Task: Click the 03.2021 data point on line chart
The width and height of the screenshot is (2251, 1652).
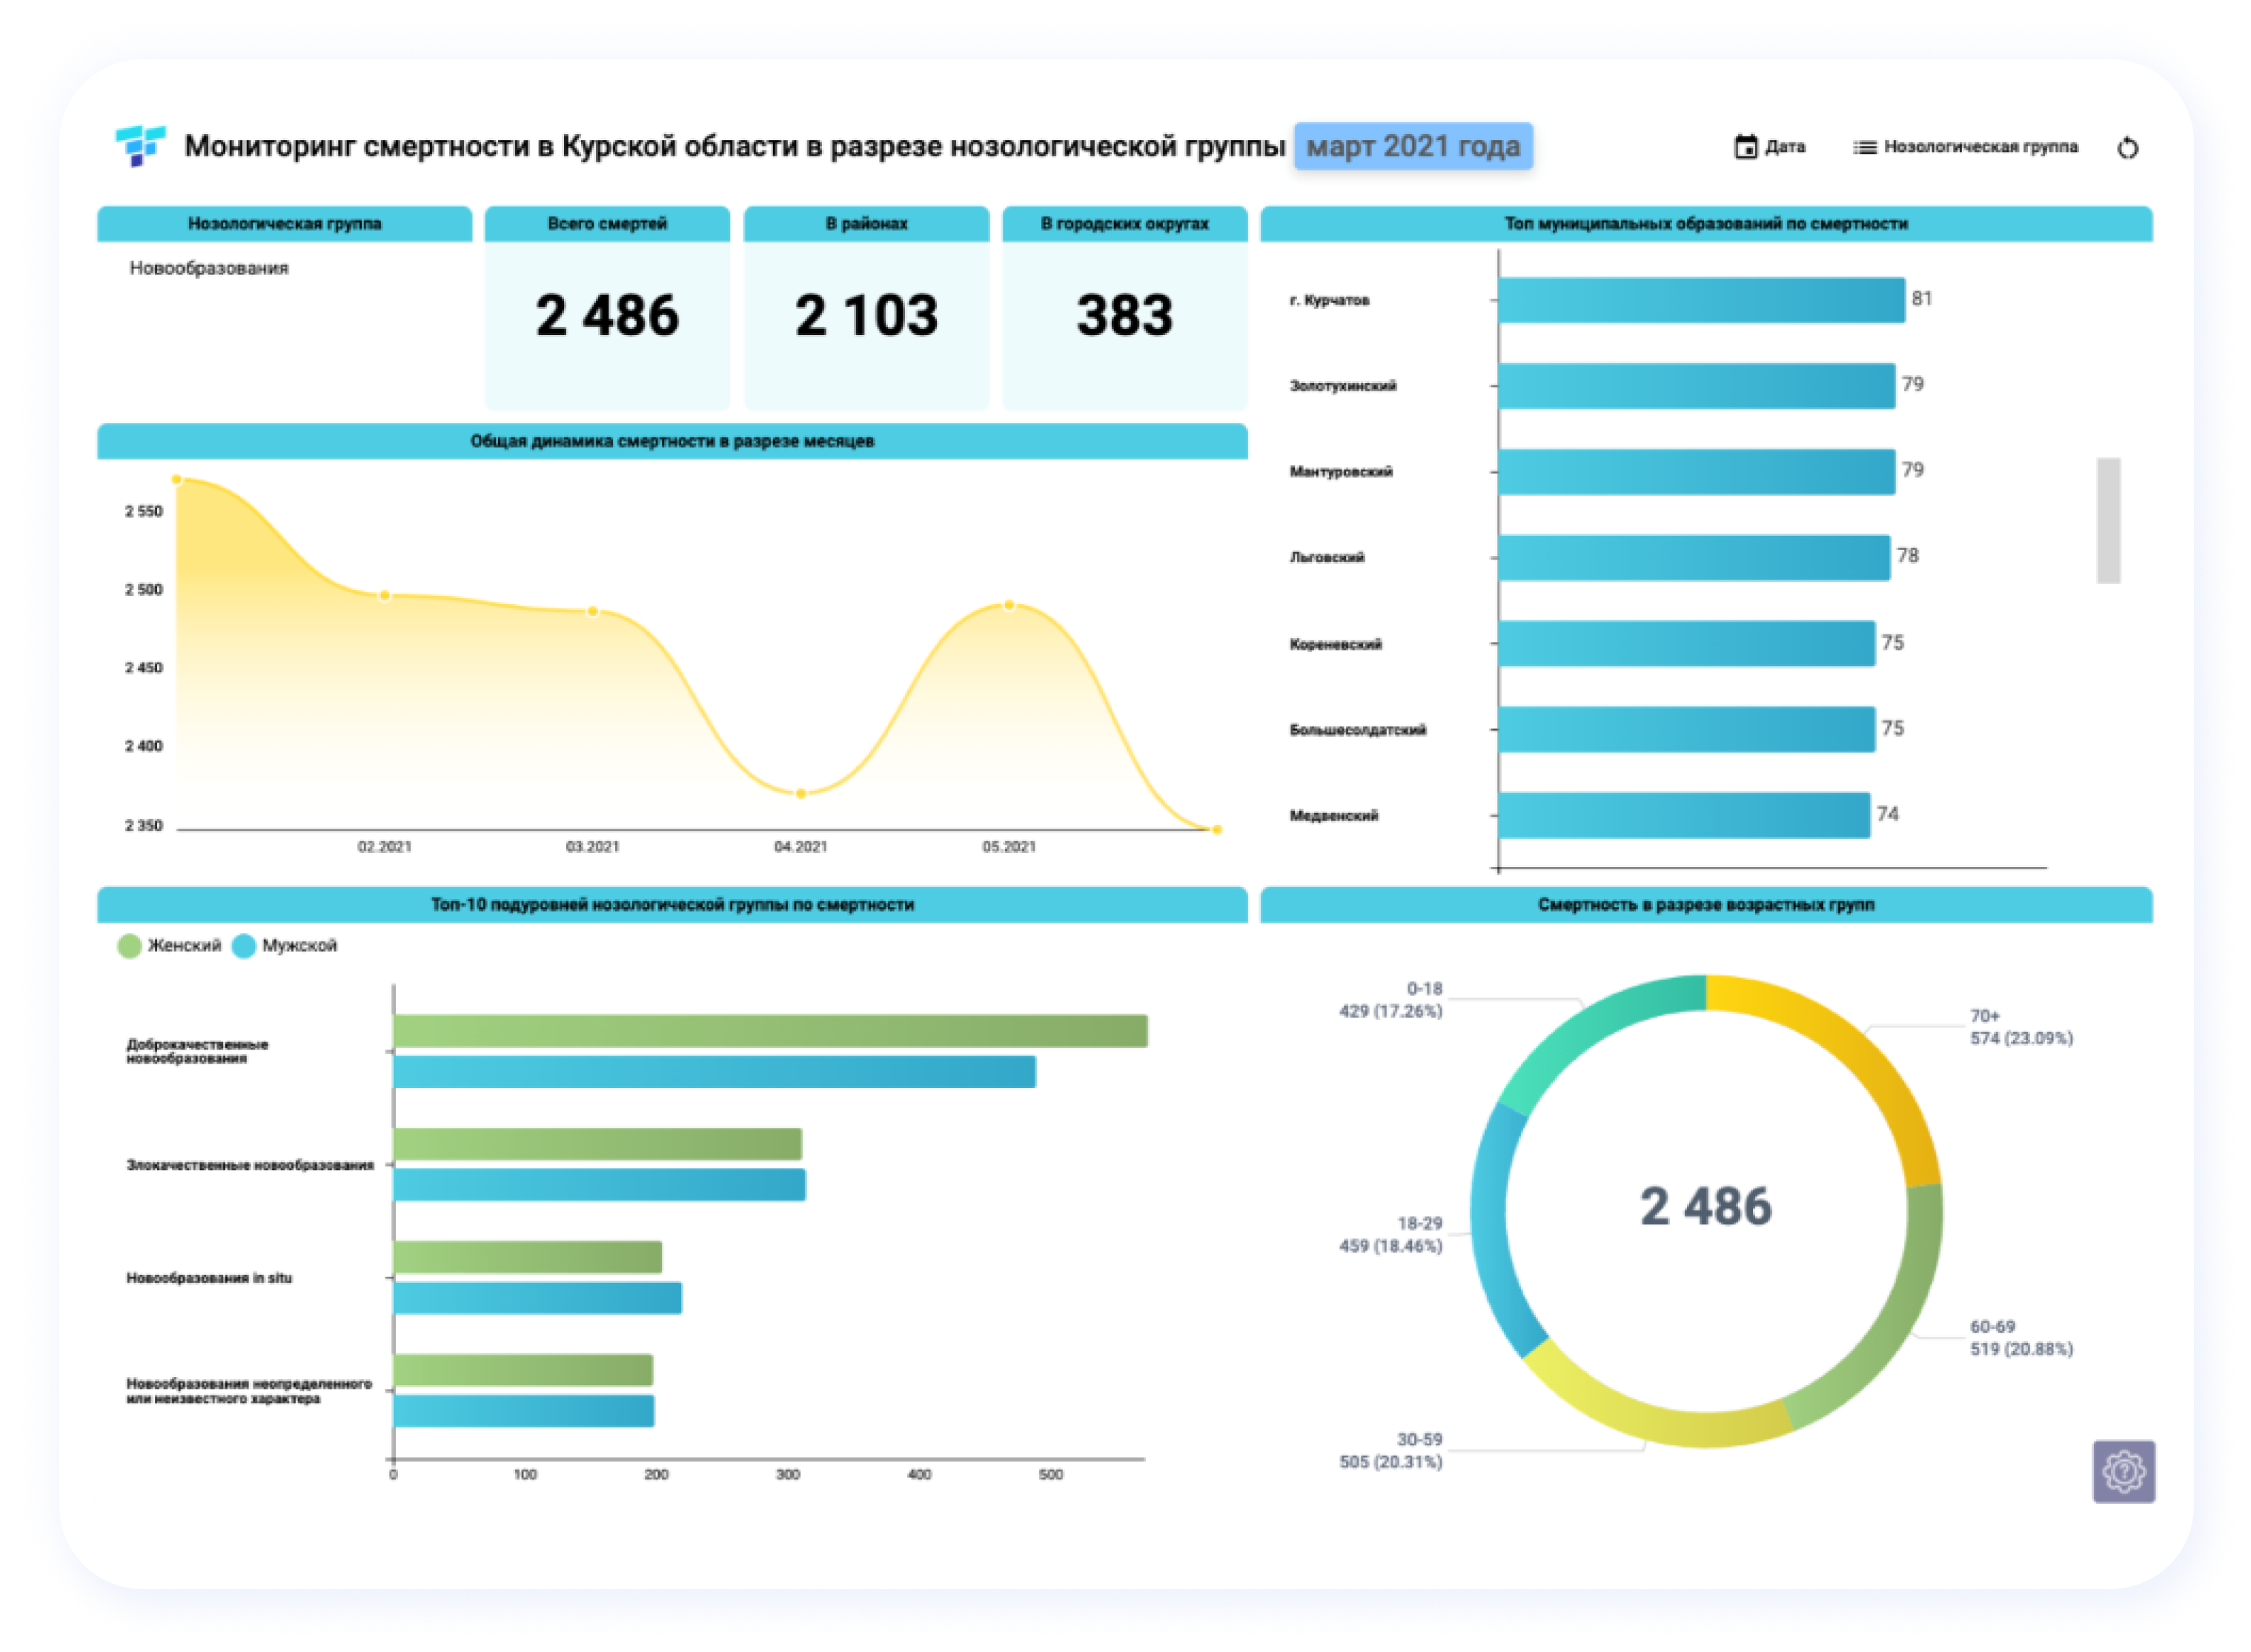Action: click(x=592, y=611)
